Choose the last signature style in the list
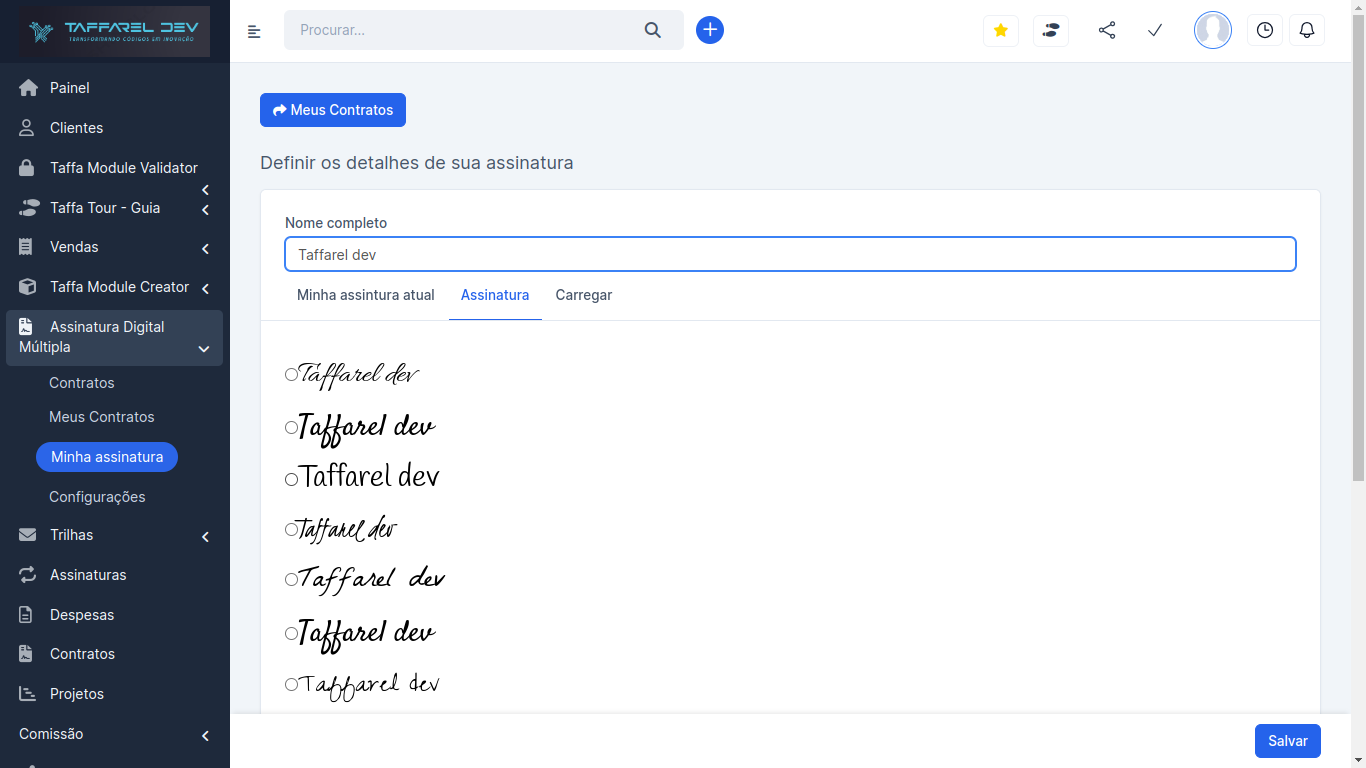Image resolution: width=1366 pixels, height=768 pixels. click(291, 686)
